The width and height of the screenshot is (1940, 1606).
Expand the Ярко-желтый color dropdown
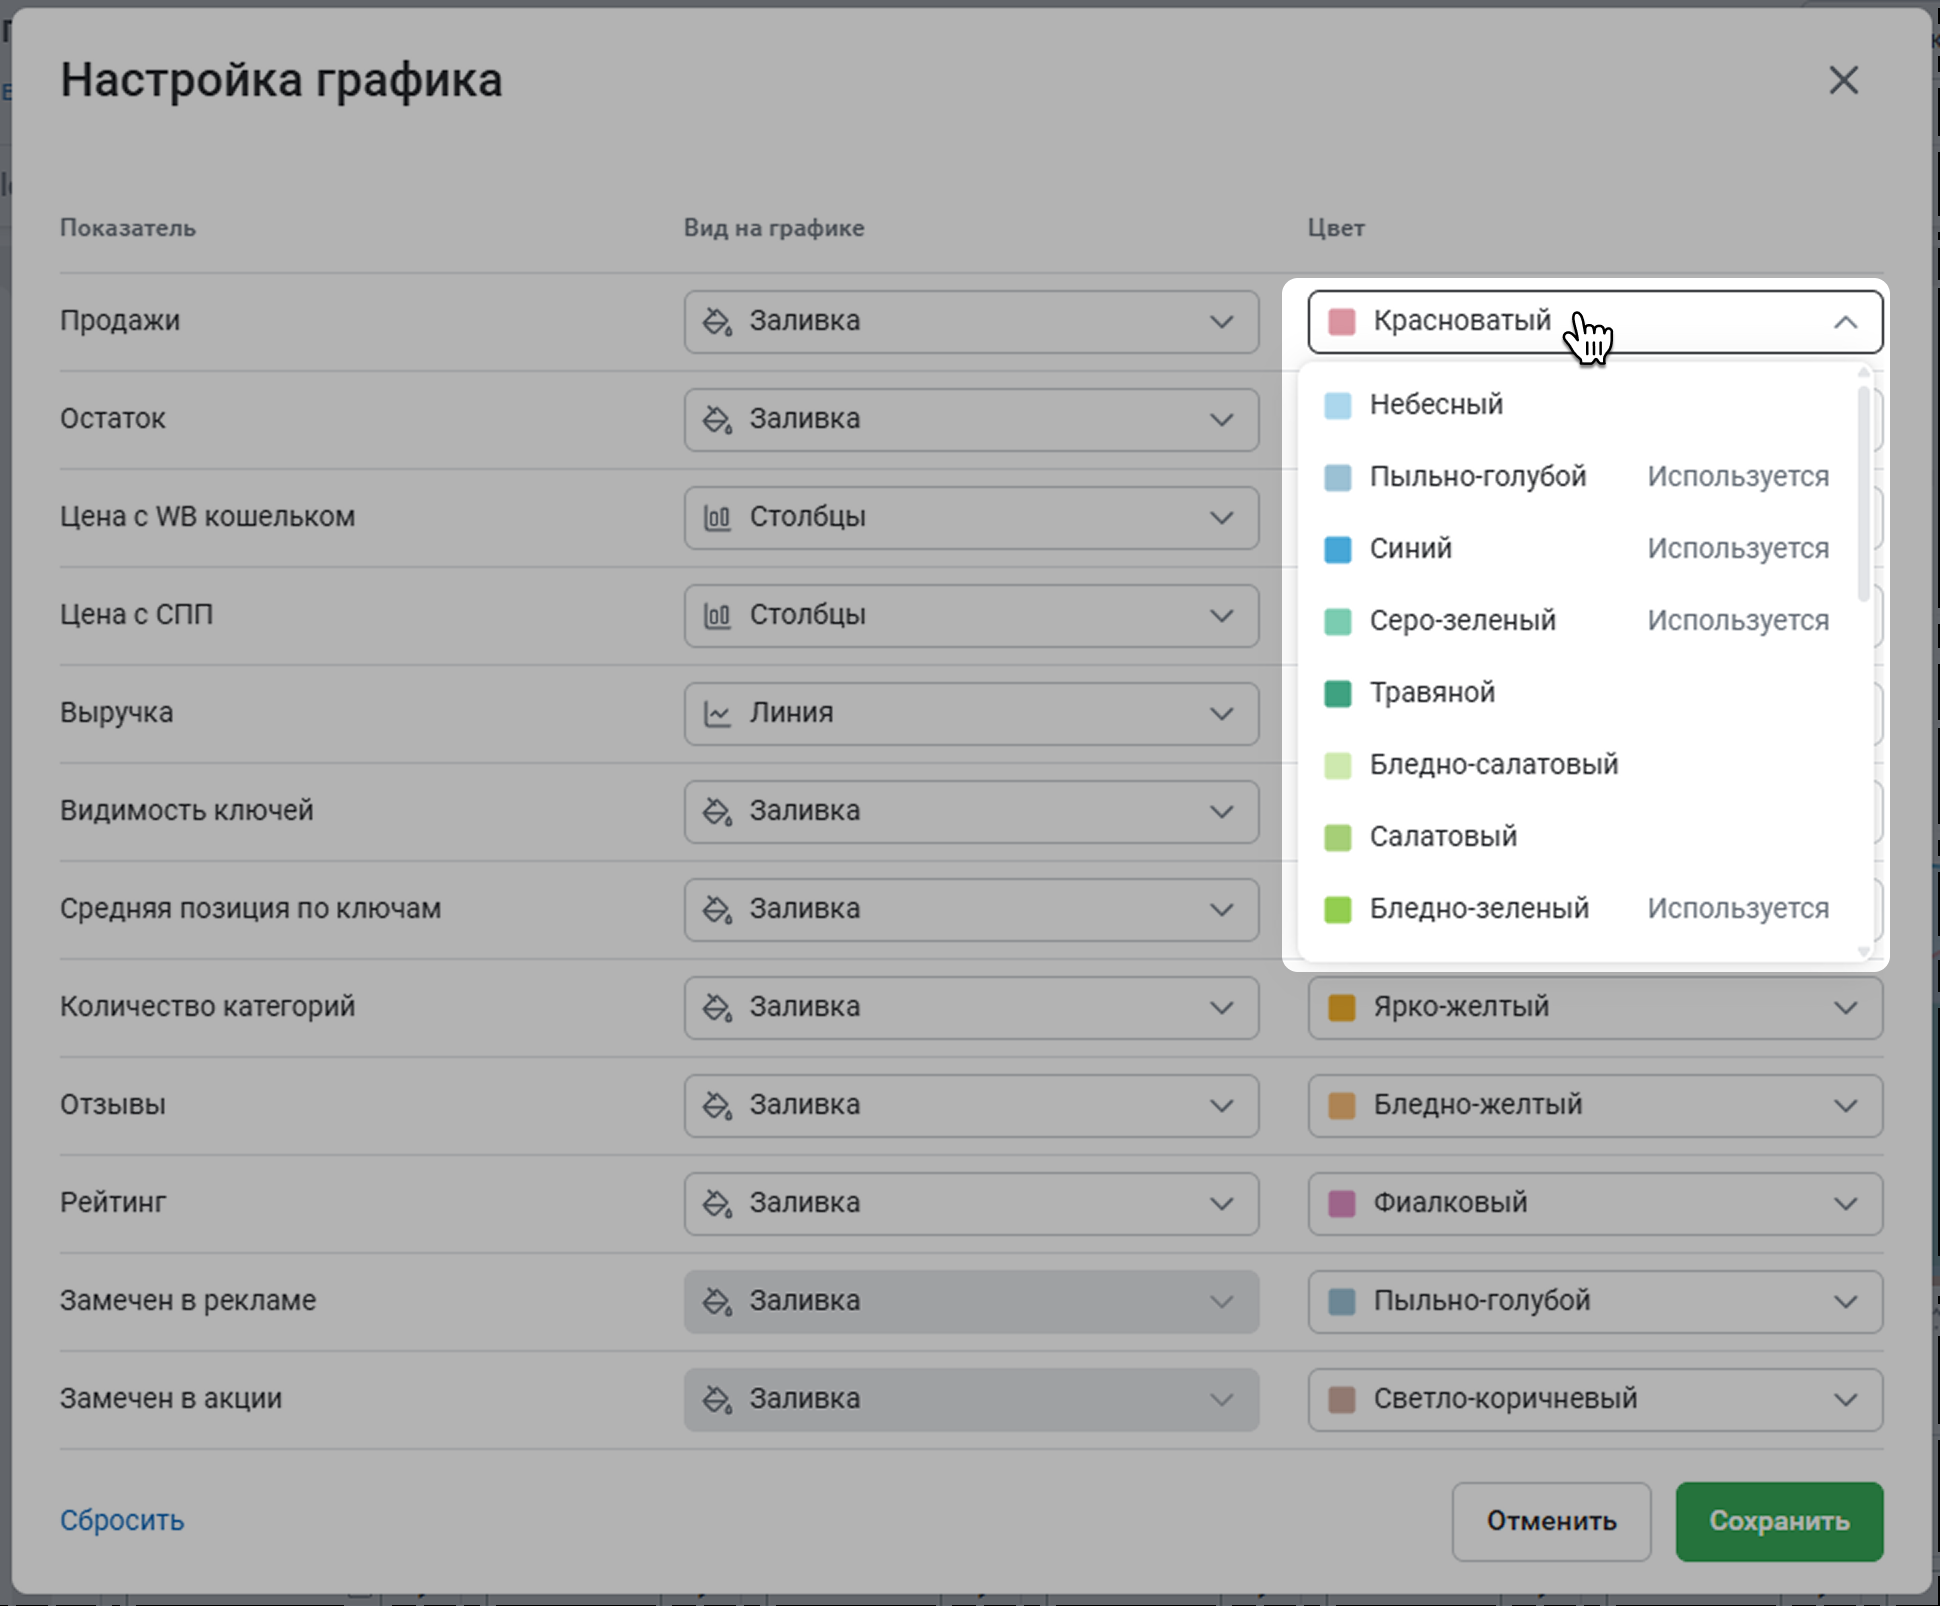(1594, 1007)
